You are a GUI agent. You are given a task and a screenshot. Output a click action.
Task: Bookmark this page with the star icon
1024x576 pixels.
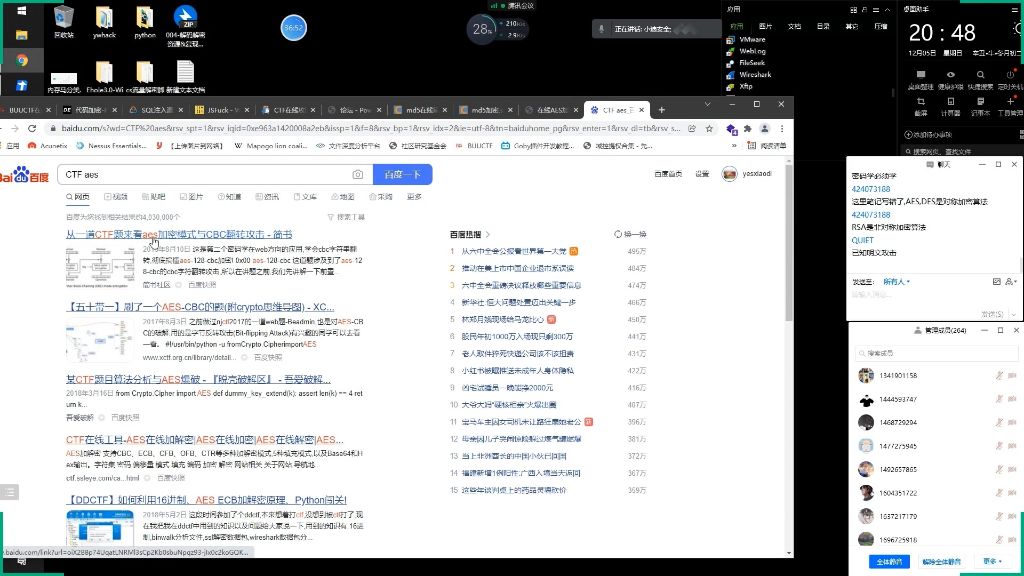click(x=709, y=129)
